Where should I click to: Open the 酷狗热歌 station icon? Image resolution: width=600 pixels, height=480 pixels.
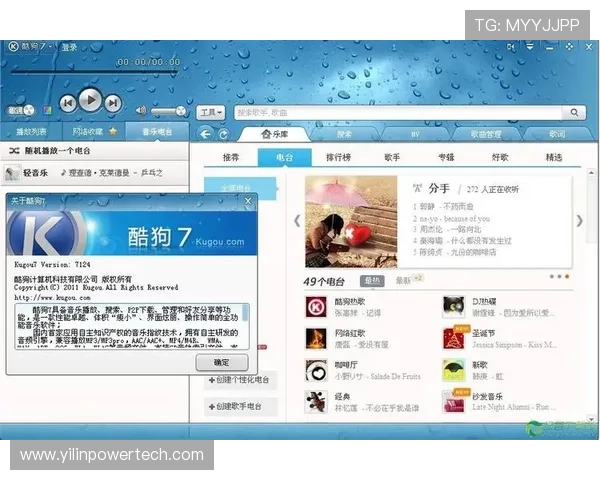[x=316, y=307]
